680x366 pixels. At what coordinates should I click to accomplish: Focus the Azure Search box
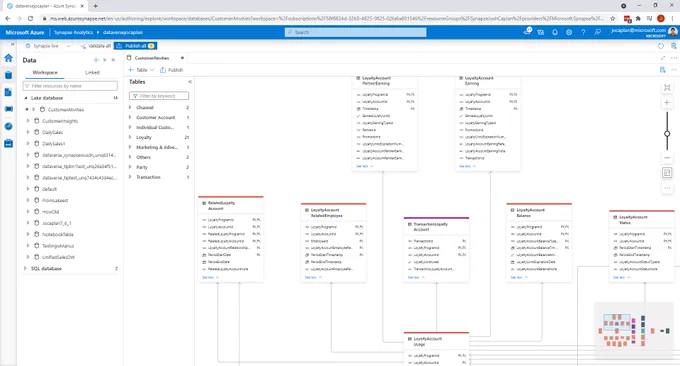(355, 32)
